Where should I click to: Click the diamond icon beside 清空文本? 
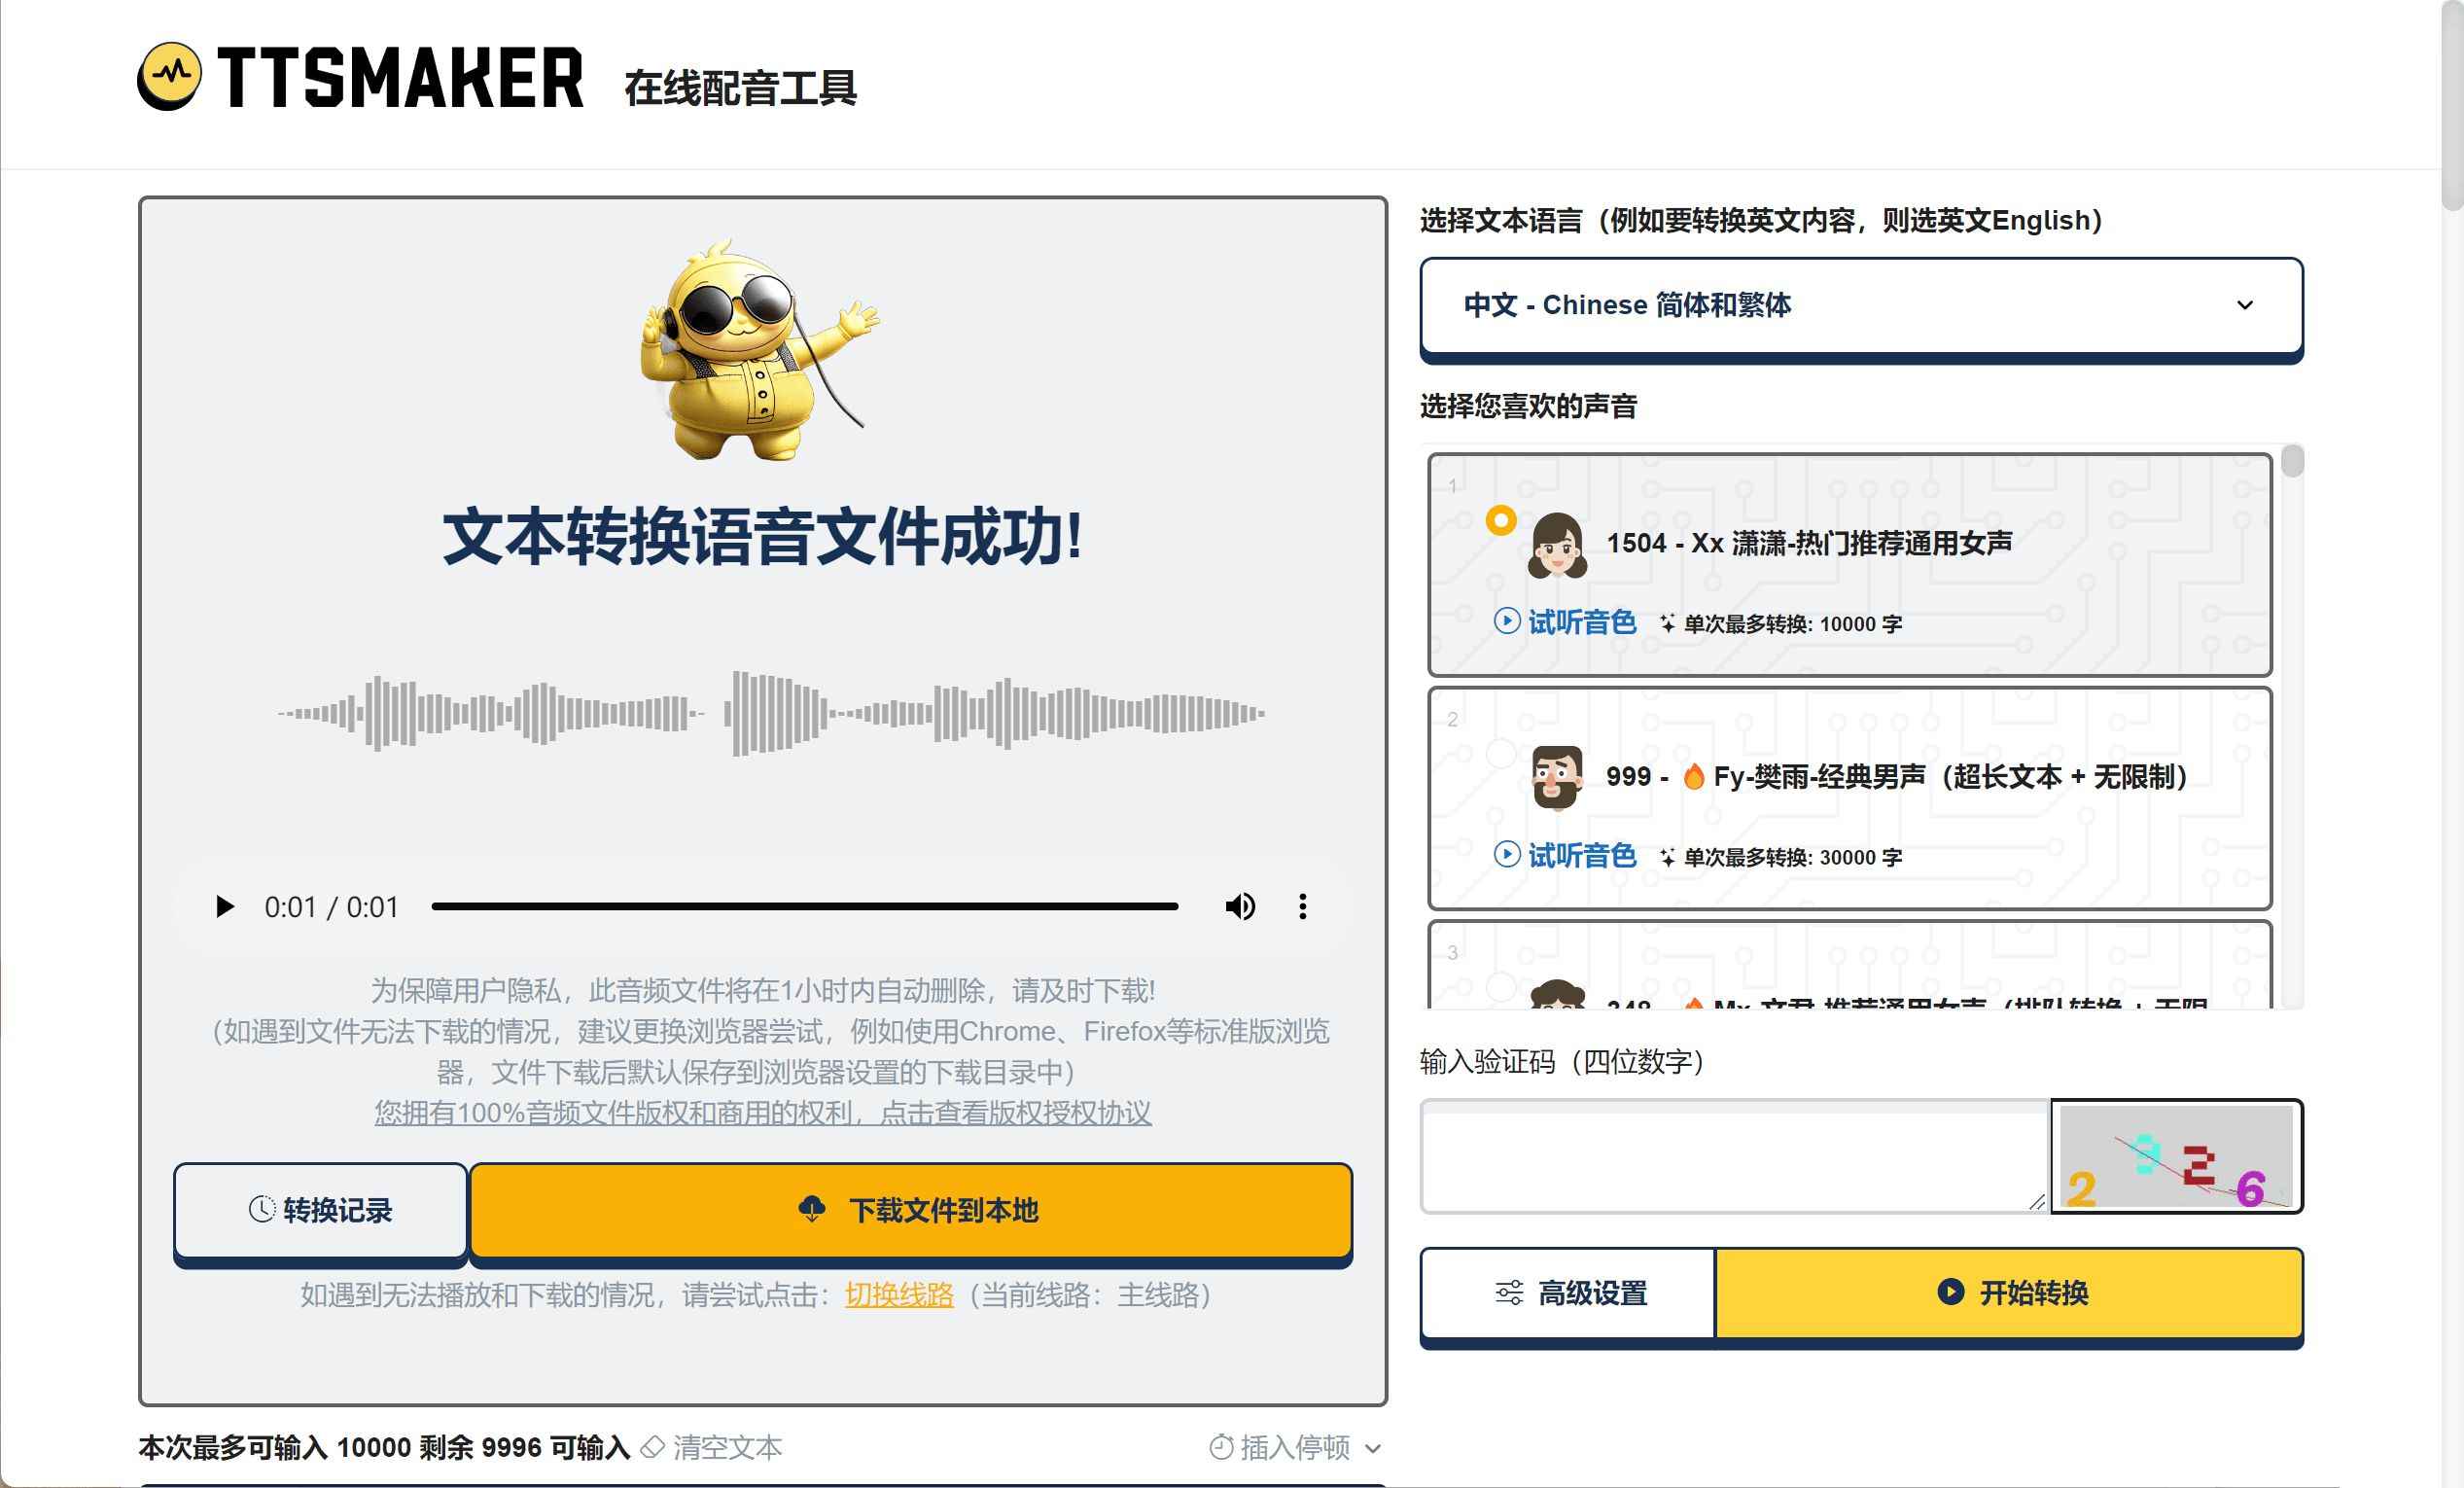tap(652, 1447)
